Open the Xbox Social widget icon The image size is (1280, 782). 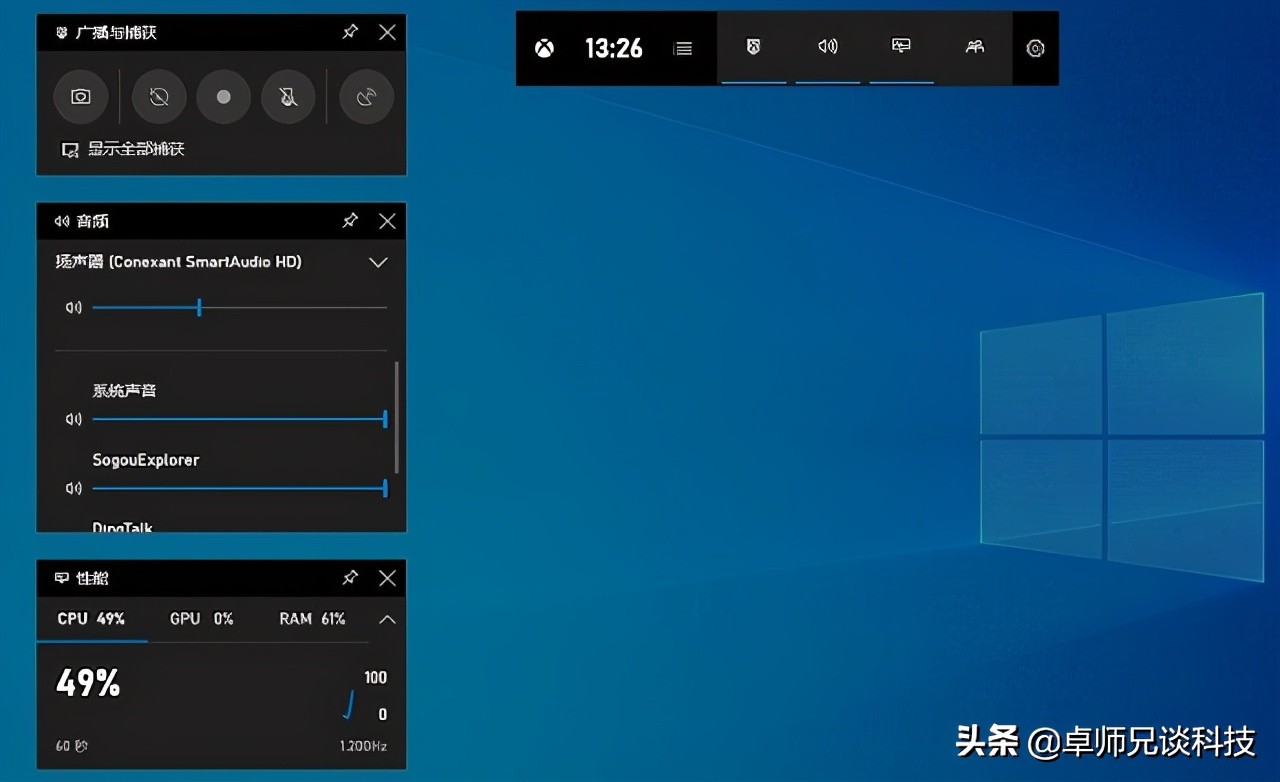(x=974, y=47)
